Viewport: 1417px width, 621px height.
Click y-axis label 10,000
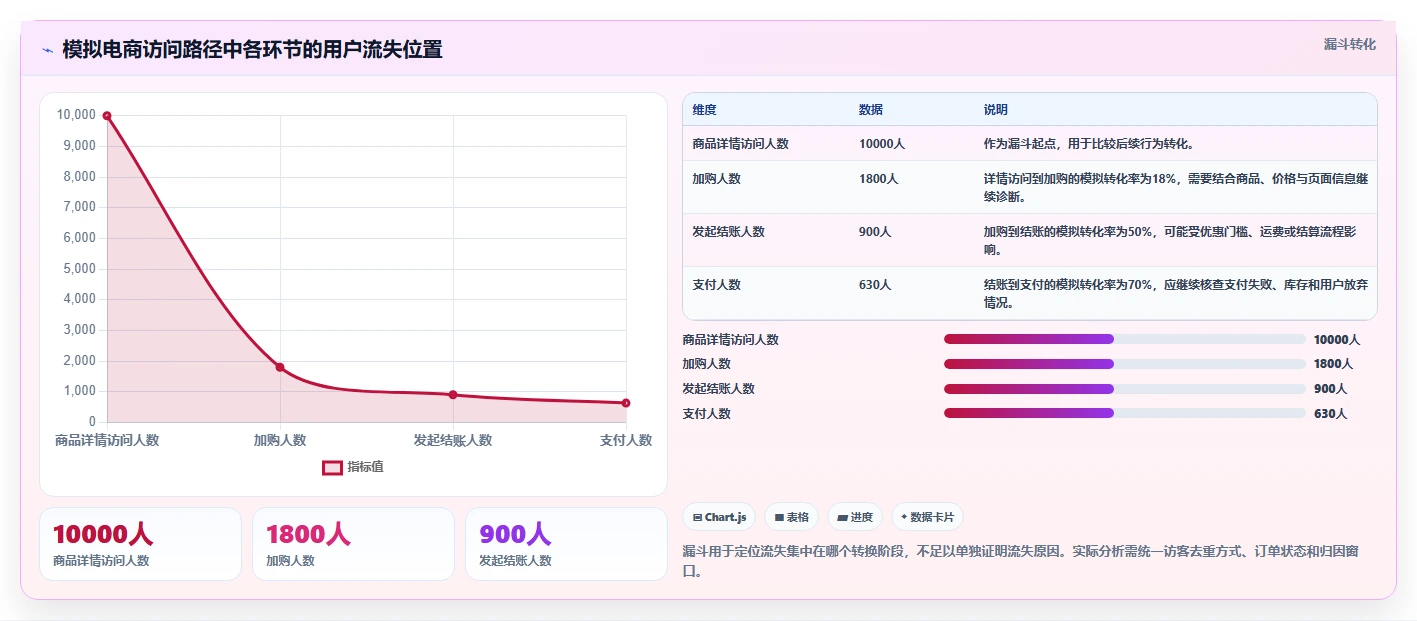(x=76, y=115)
